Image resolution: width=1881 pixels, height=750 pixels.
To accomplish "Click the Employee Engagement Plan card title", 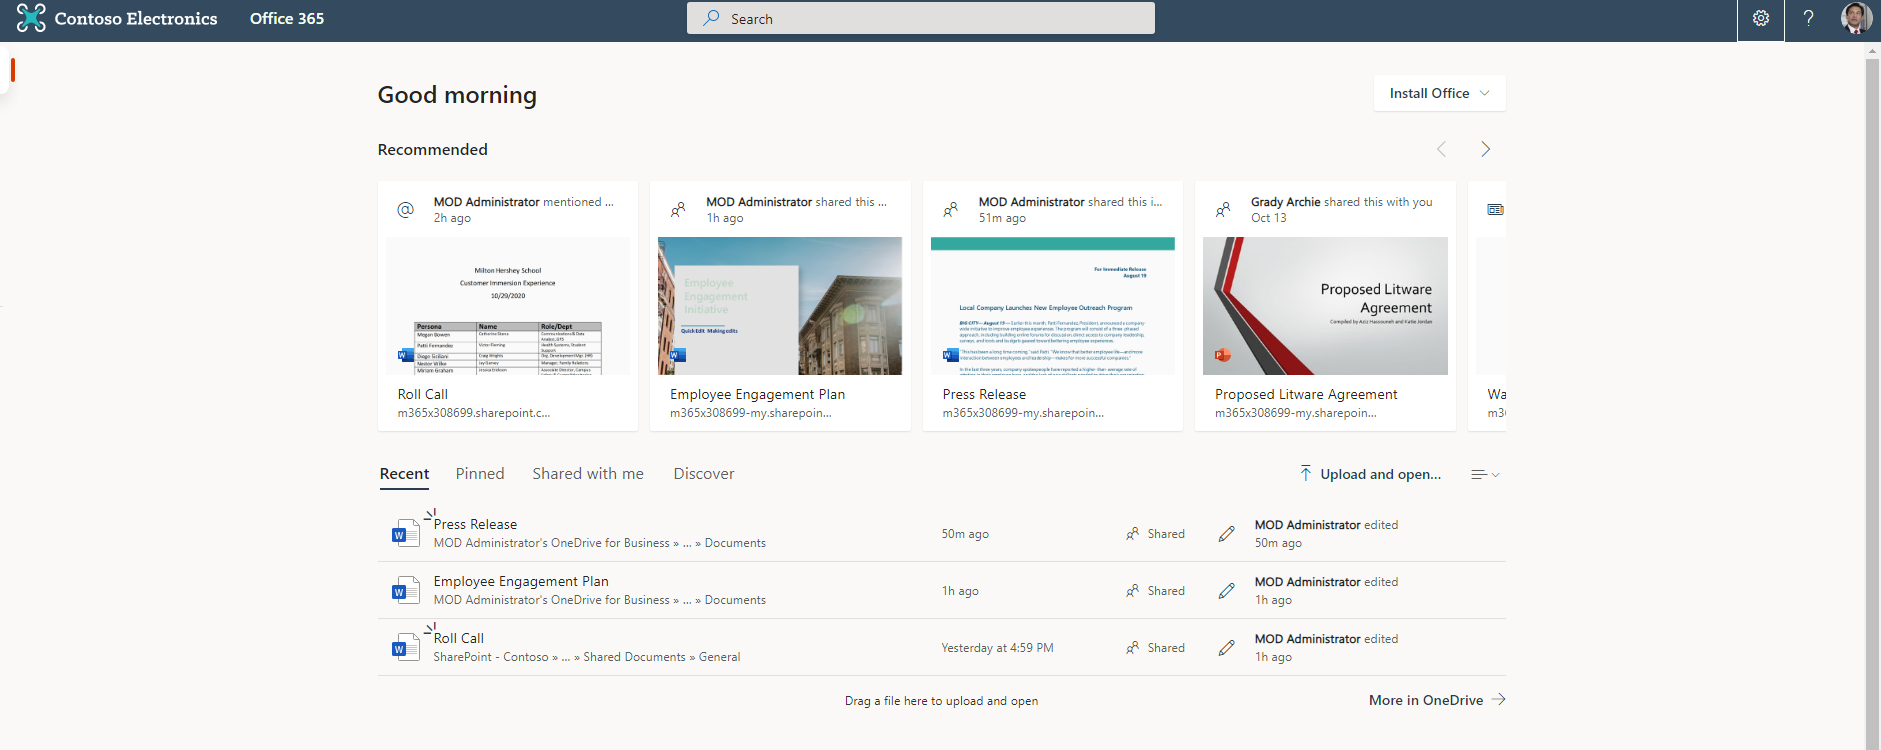I will pos(757,394).
